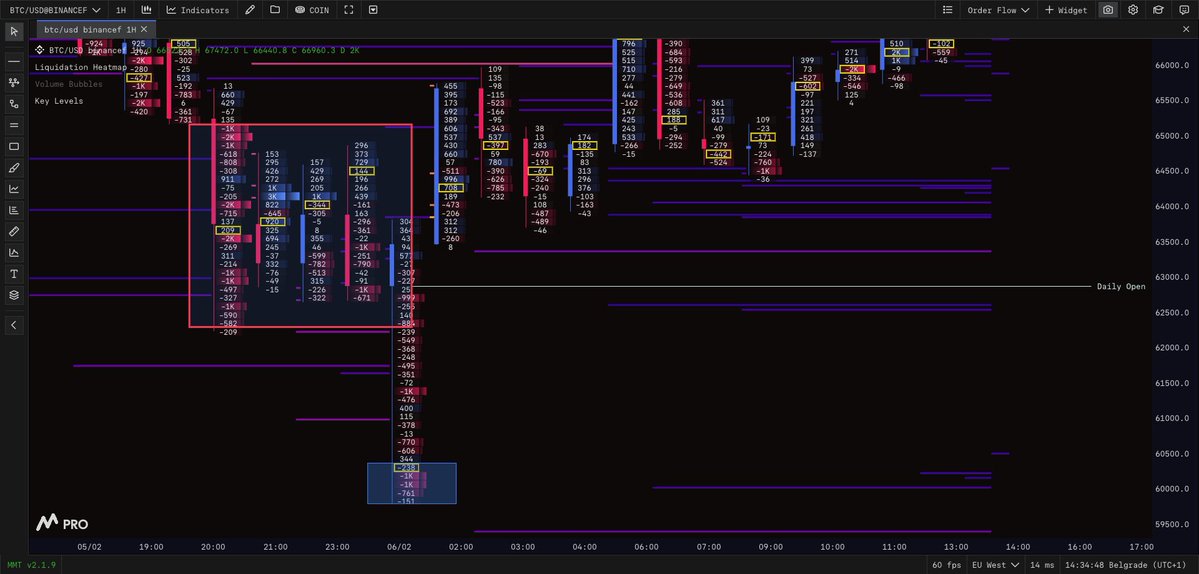
Task: Select the horizontal line drawing tool
Action: [14, 60]
